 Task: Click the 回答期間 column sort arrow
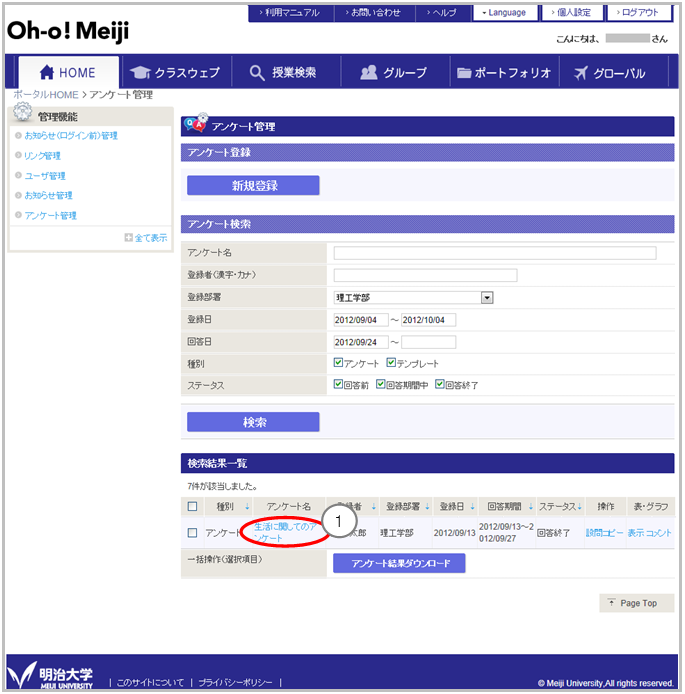click(x=531, y=506)
